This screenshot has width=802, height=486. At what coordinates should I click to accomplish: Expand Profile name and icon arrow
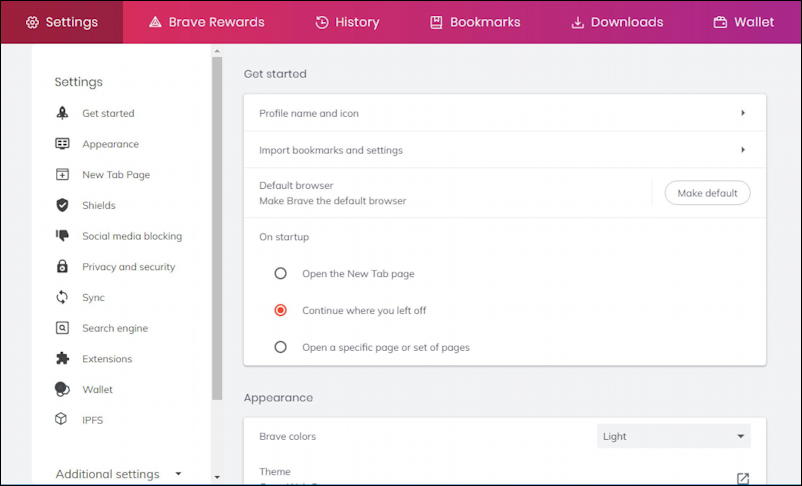tap(743, 113)
